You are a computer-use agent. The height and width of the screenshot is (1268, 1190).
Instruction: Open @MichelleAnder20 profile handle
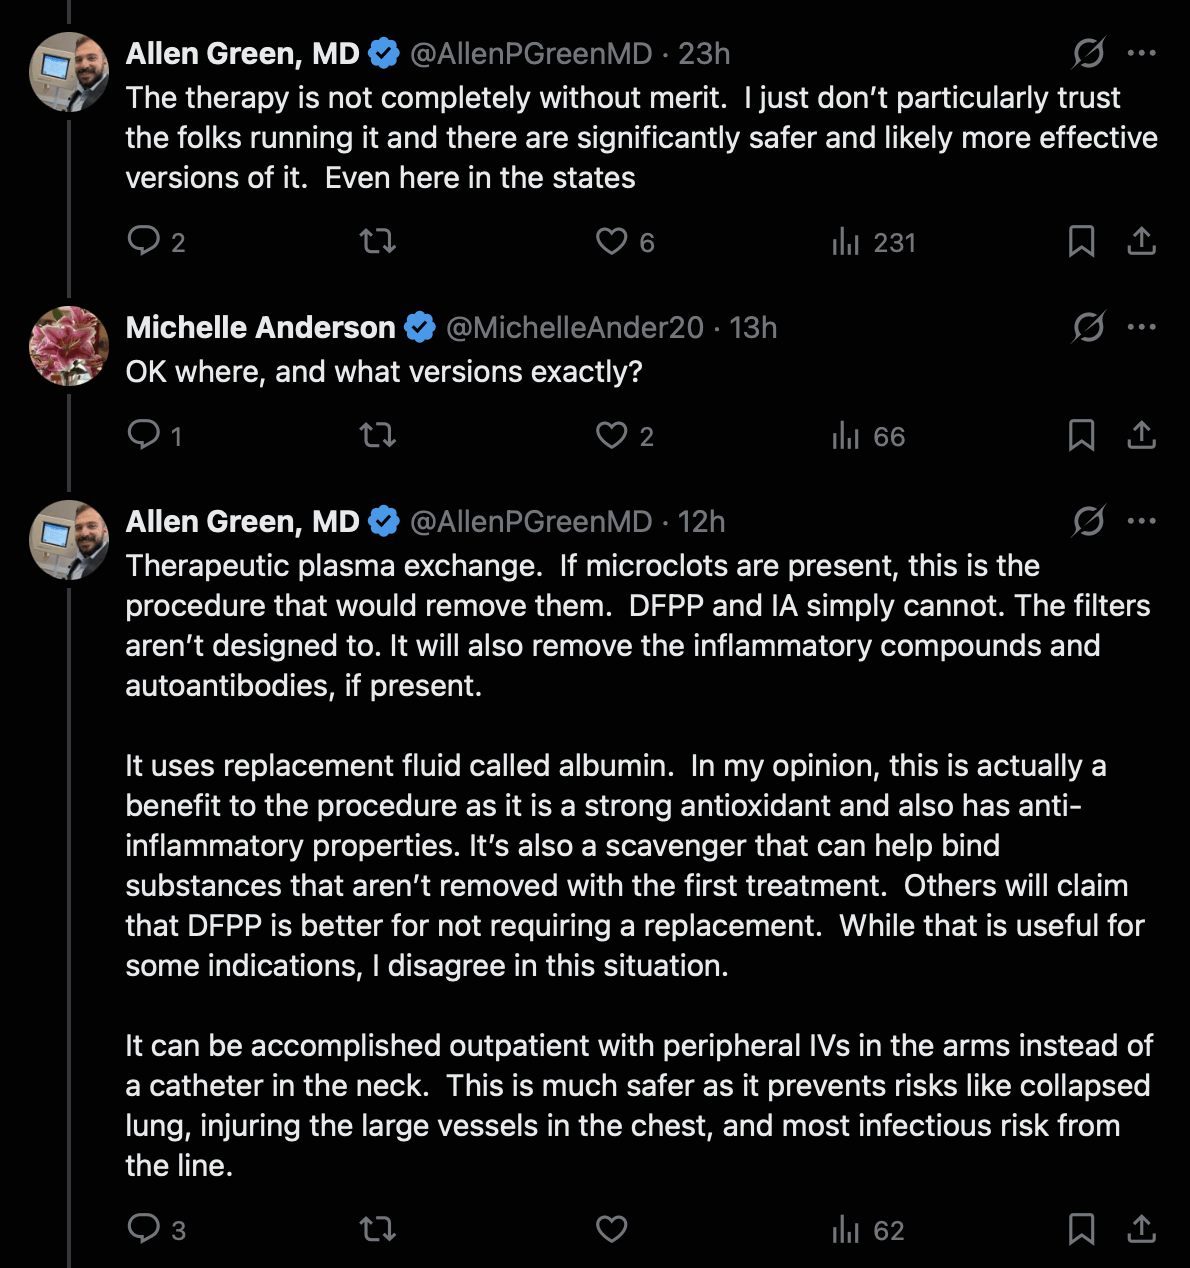(x=575, y=327)
